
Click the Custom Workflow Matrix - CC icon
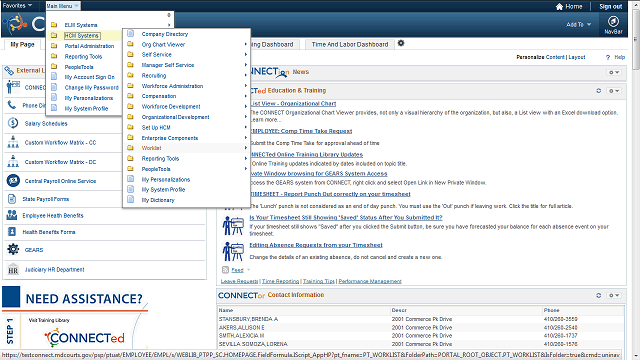(13, 142)
